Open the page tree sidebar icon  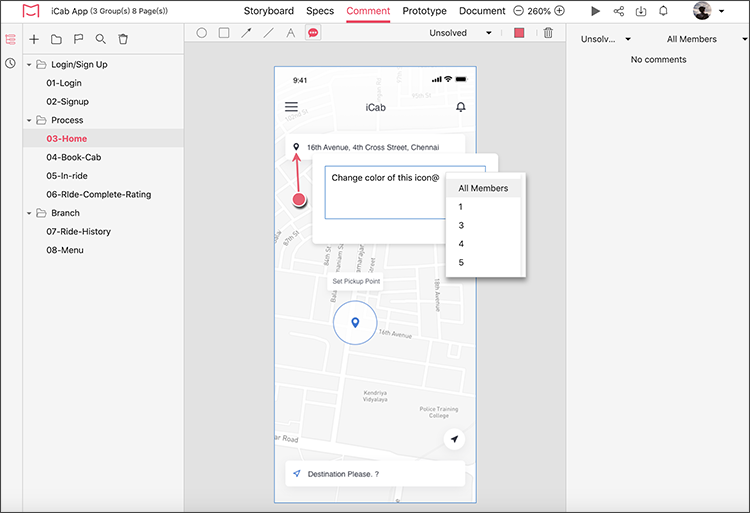point(11,39)
